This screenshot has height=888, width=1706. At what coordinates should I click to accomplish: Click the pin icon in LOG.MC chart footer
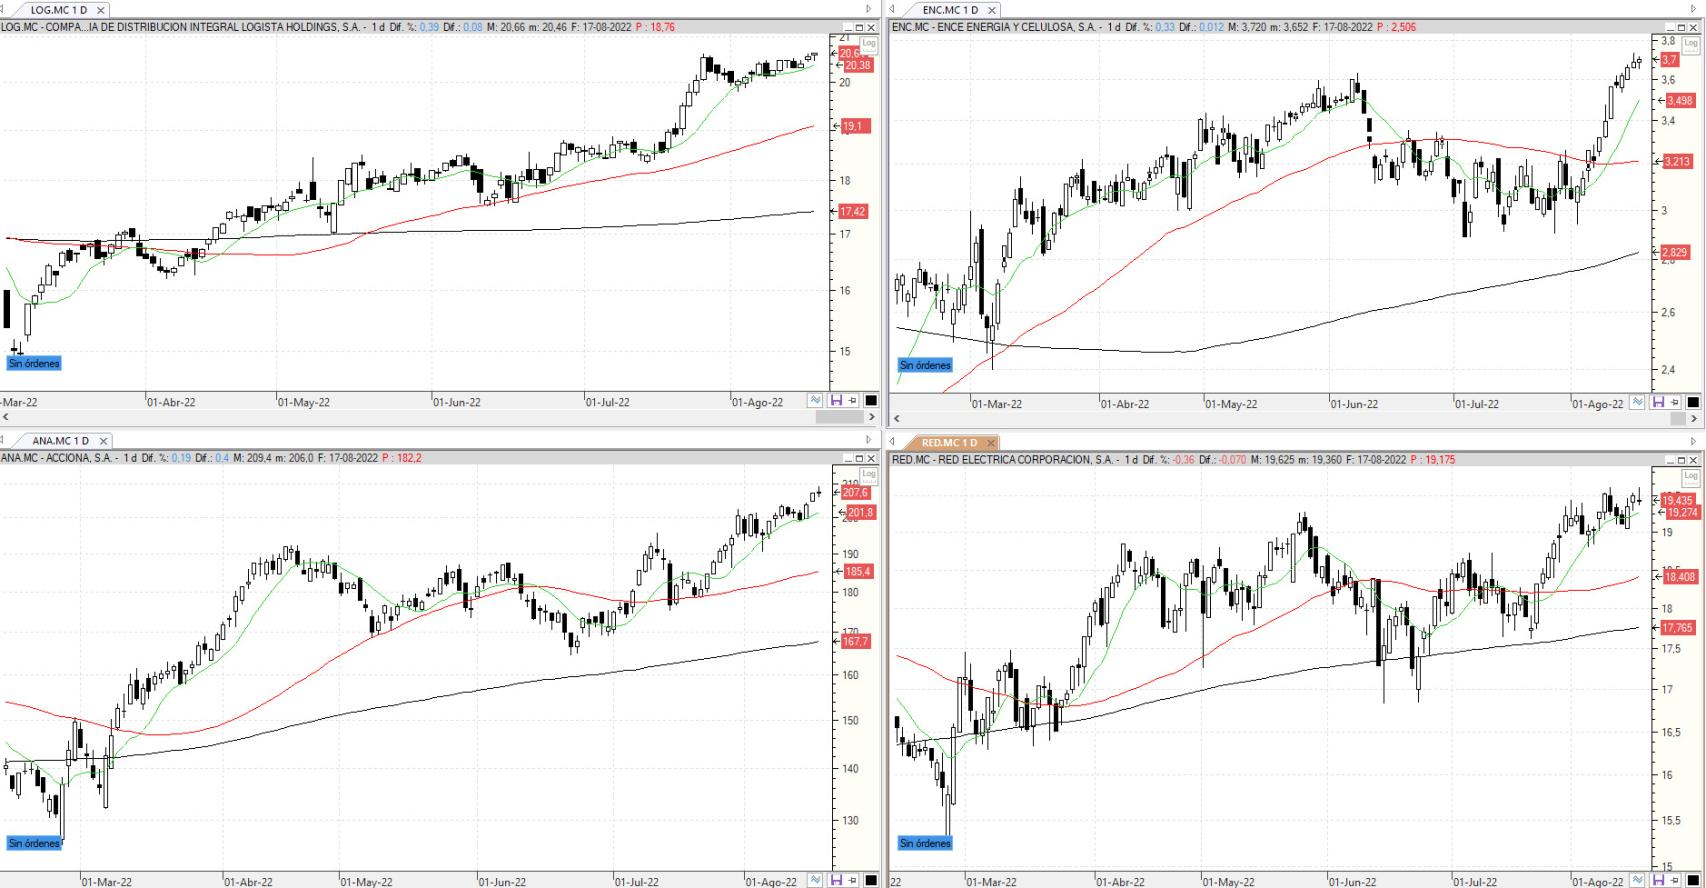click(853, 401)
